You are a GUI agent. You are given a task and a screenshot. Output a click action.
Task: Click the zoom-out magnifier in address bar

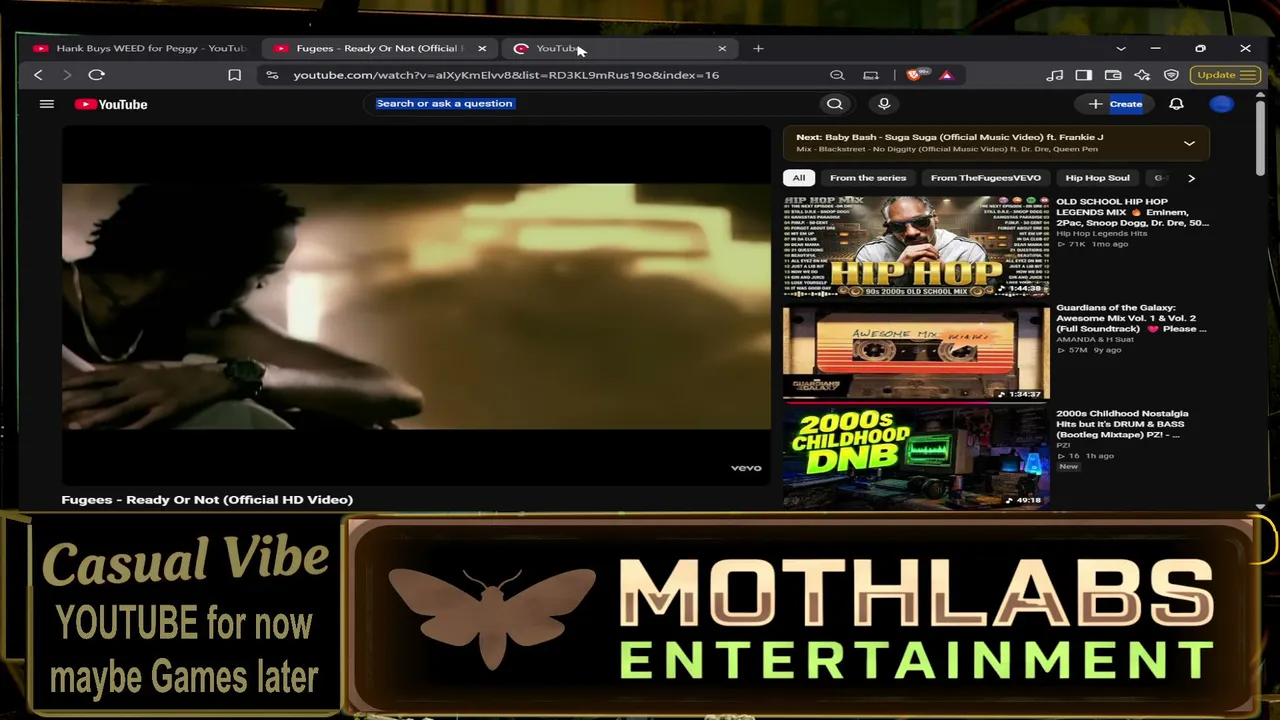(837, 75)
